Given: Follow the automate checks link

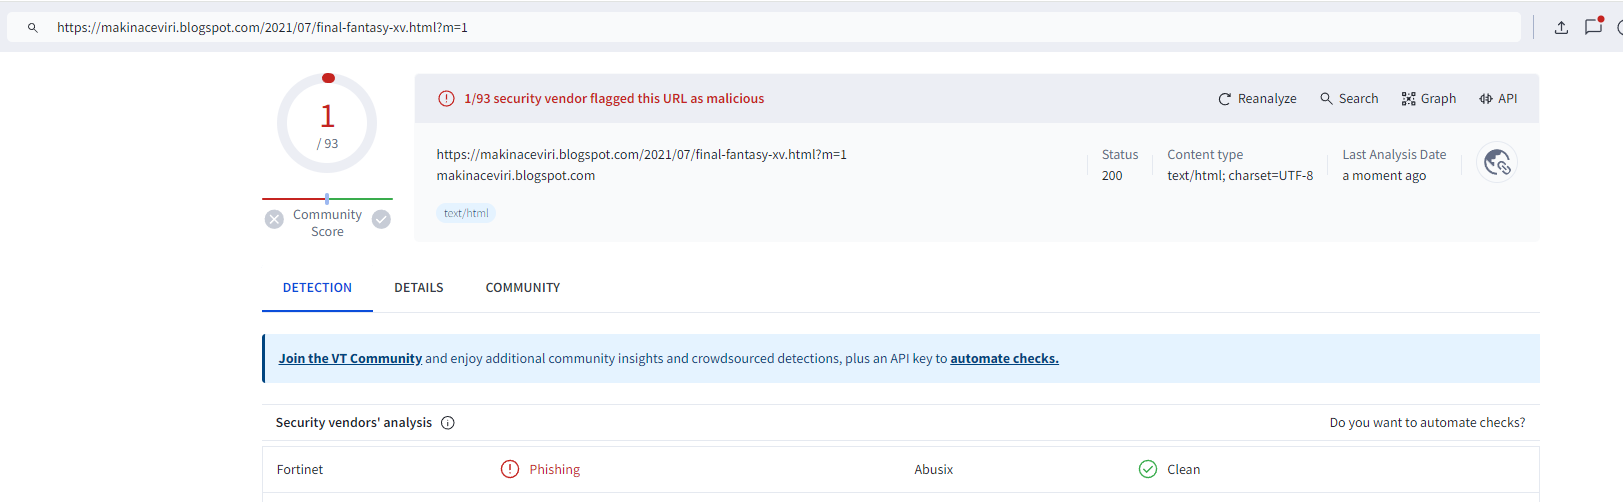Looking at the screenshot, I should (x=1004, y=359).
